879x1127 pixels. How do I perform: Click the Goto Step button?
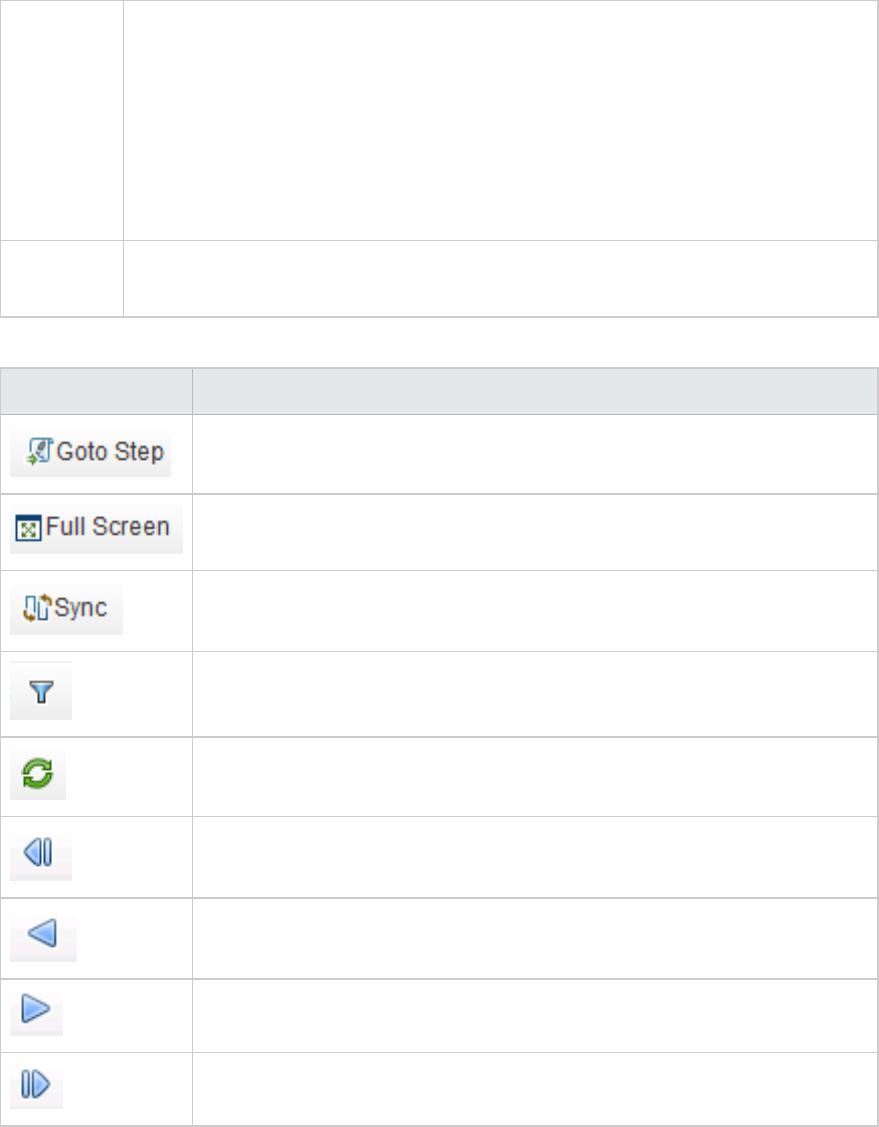[x=91, y=451]
